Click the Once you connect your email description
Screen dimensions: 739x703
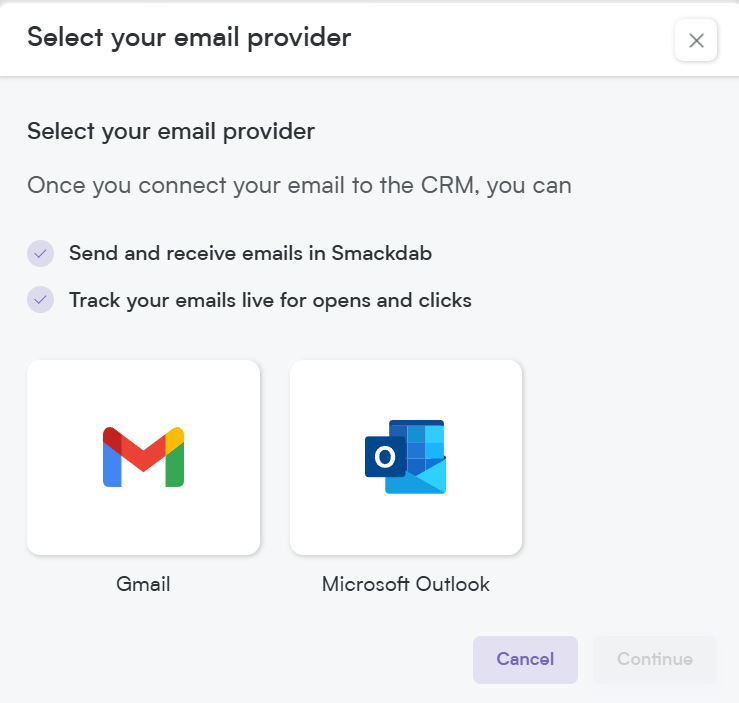click(299, 186)
